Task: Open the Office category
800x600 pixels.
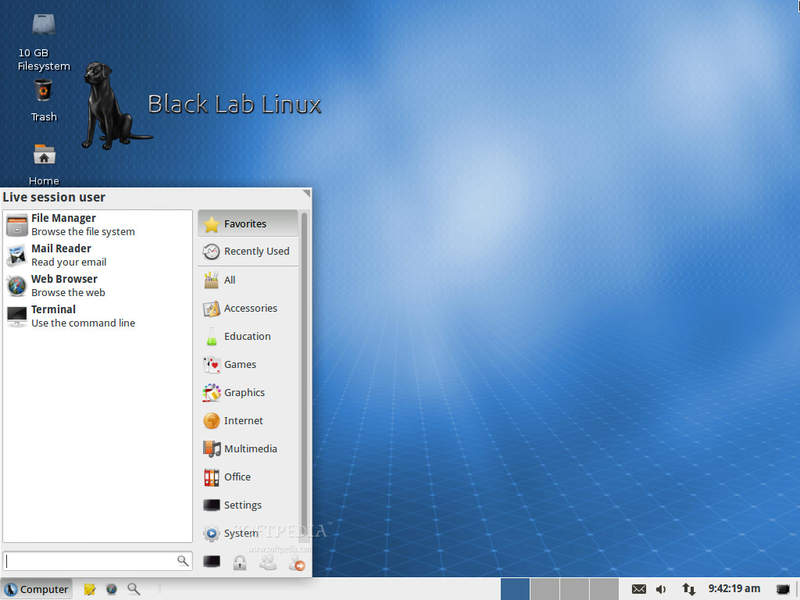Action: [x=248, y=477]
